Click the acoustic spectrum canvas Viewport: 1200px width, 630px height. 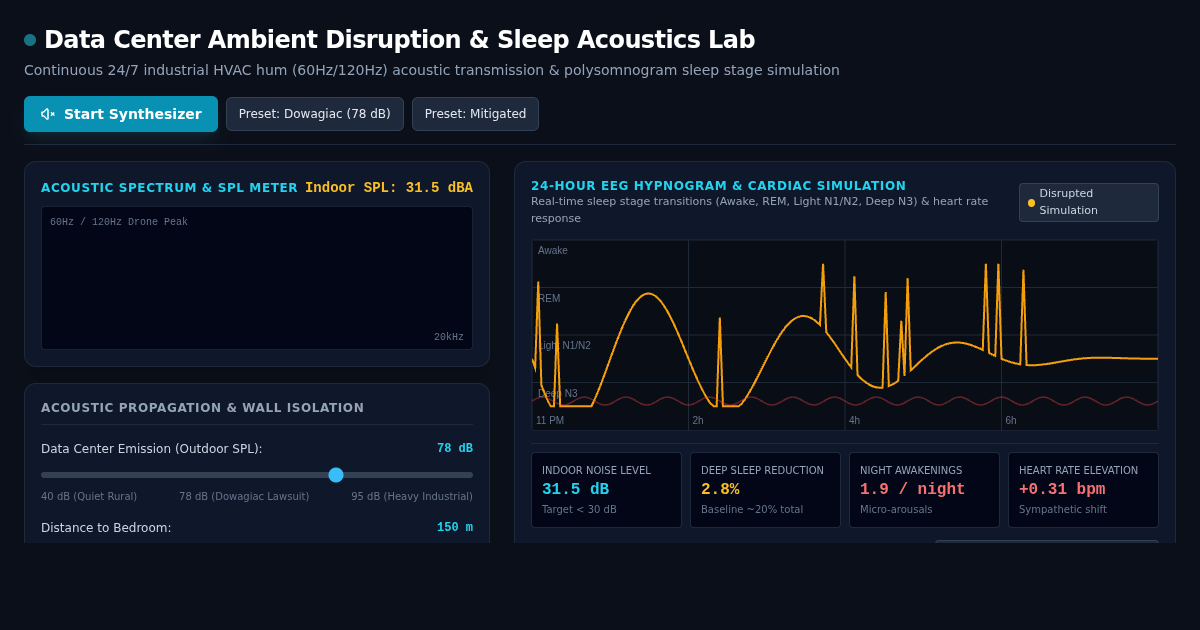[257, 278]
